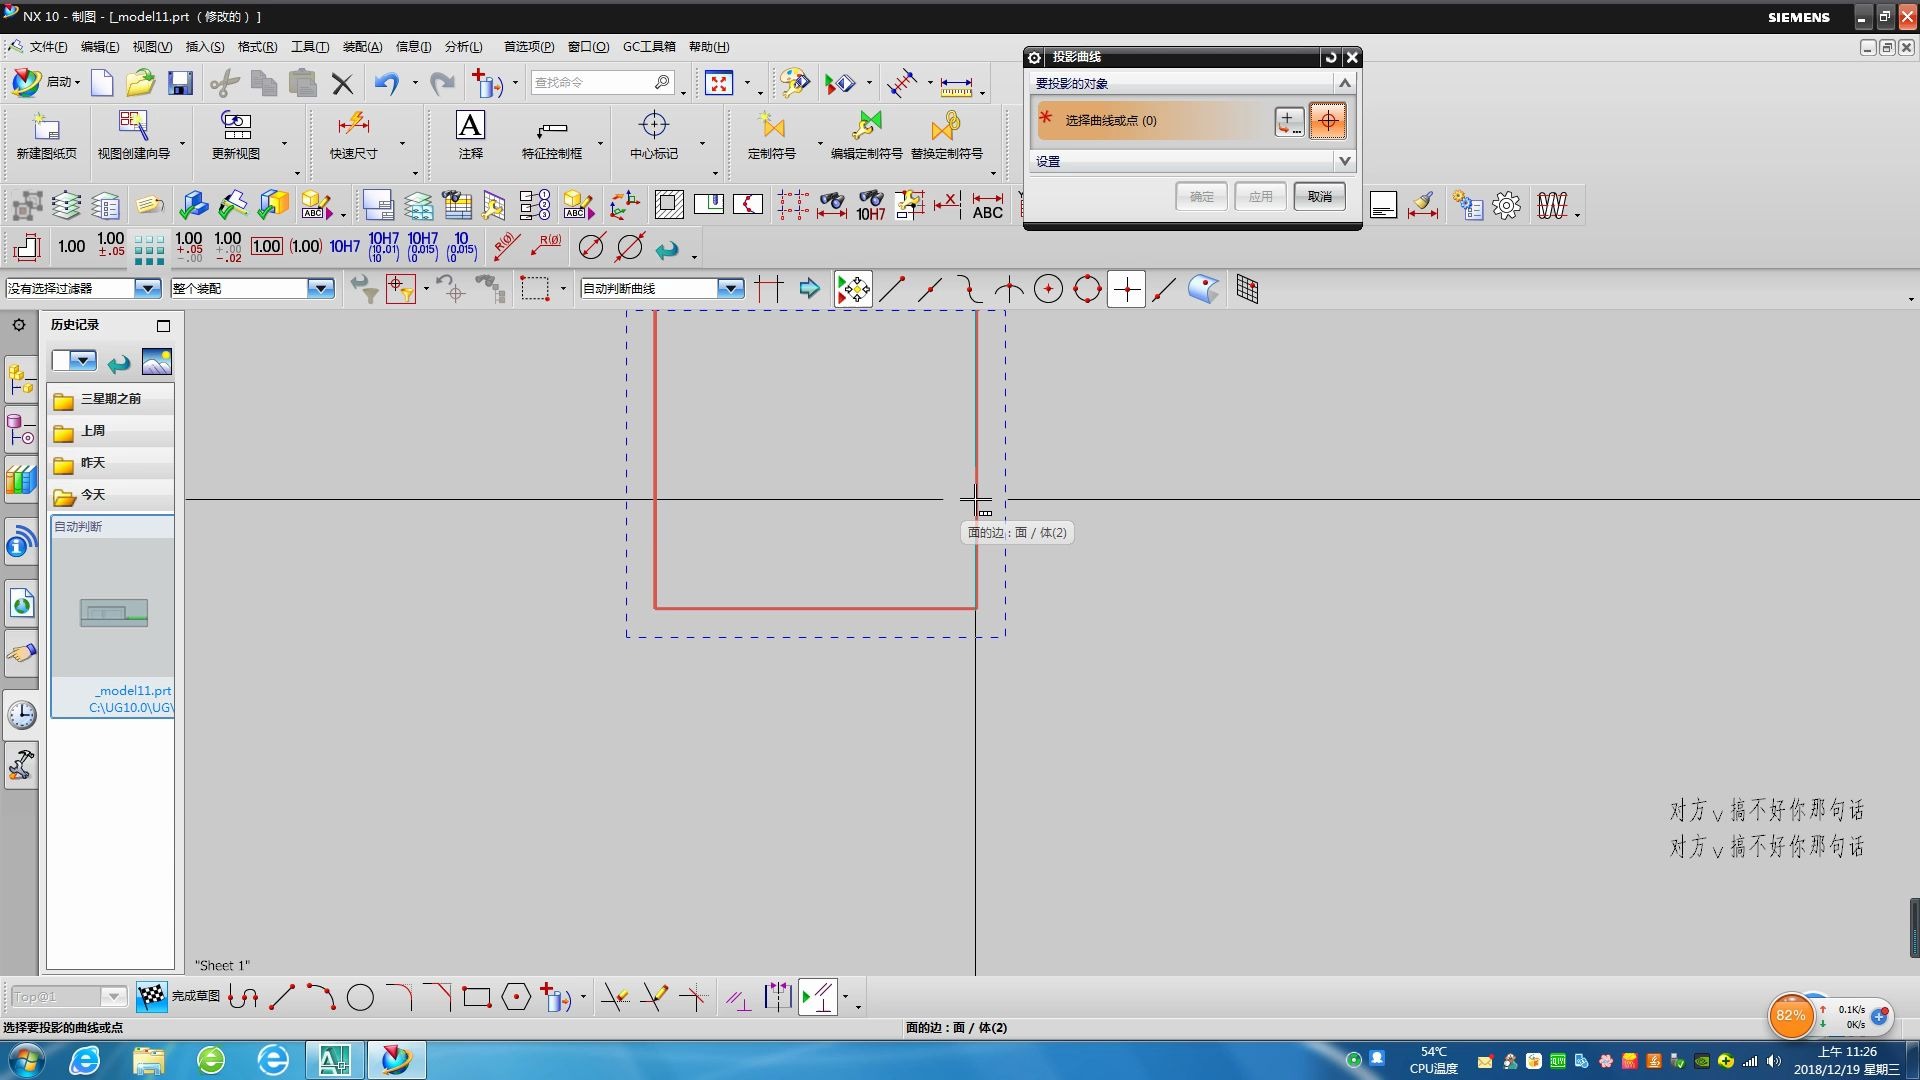Toggle snap to end point
The height and width of the screenshot is (1080, 1920).
coord(892,290)
